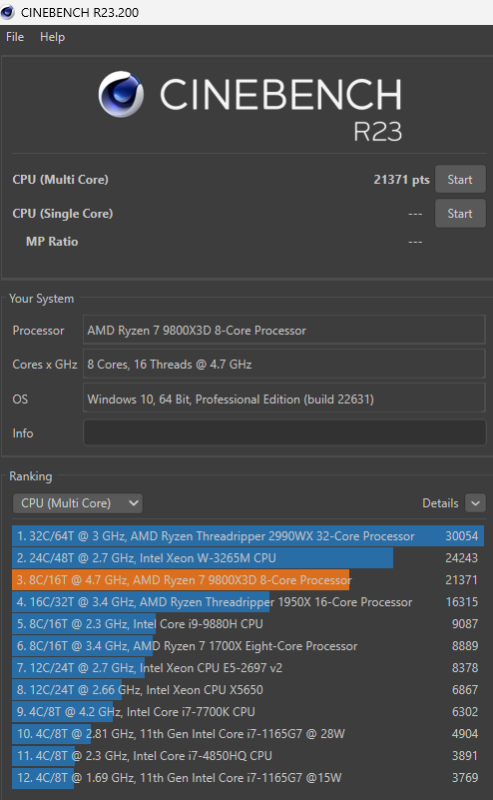Screen dimensions: 493x800
Task: Select the Threadripper 1950X ranking bar
Action: point(248,602)
